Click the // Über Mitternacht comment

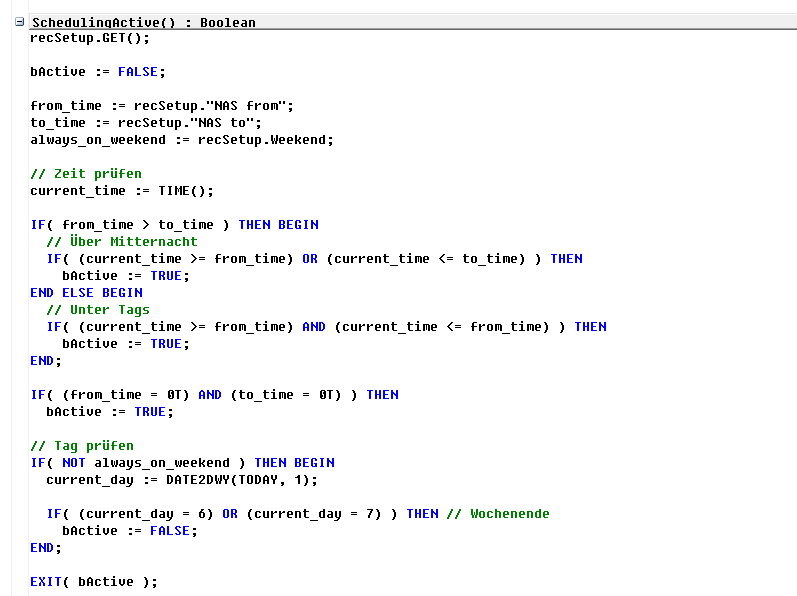(x=121, y=242)
